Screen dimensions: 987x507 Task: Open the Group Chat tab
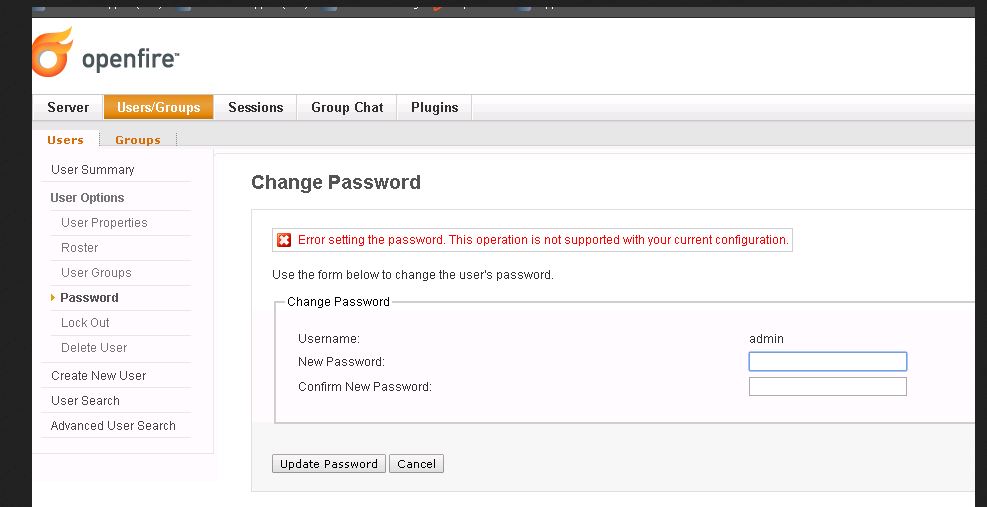pos(347,107)
